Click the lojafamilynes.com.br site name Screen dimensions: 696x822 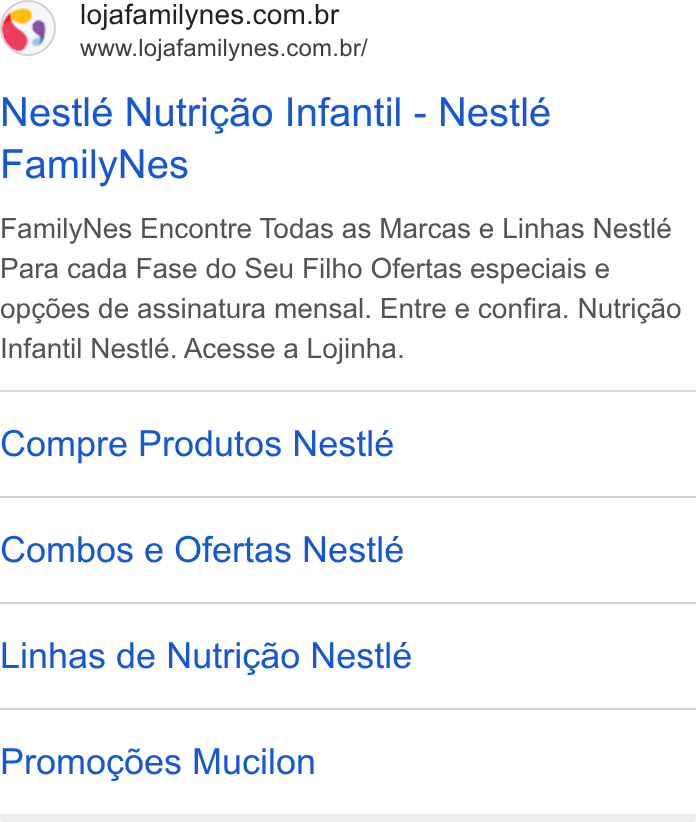[210, 15]
